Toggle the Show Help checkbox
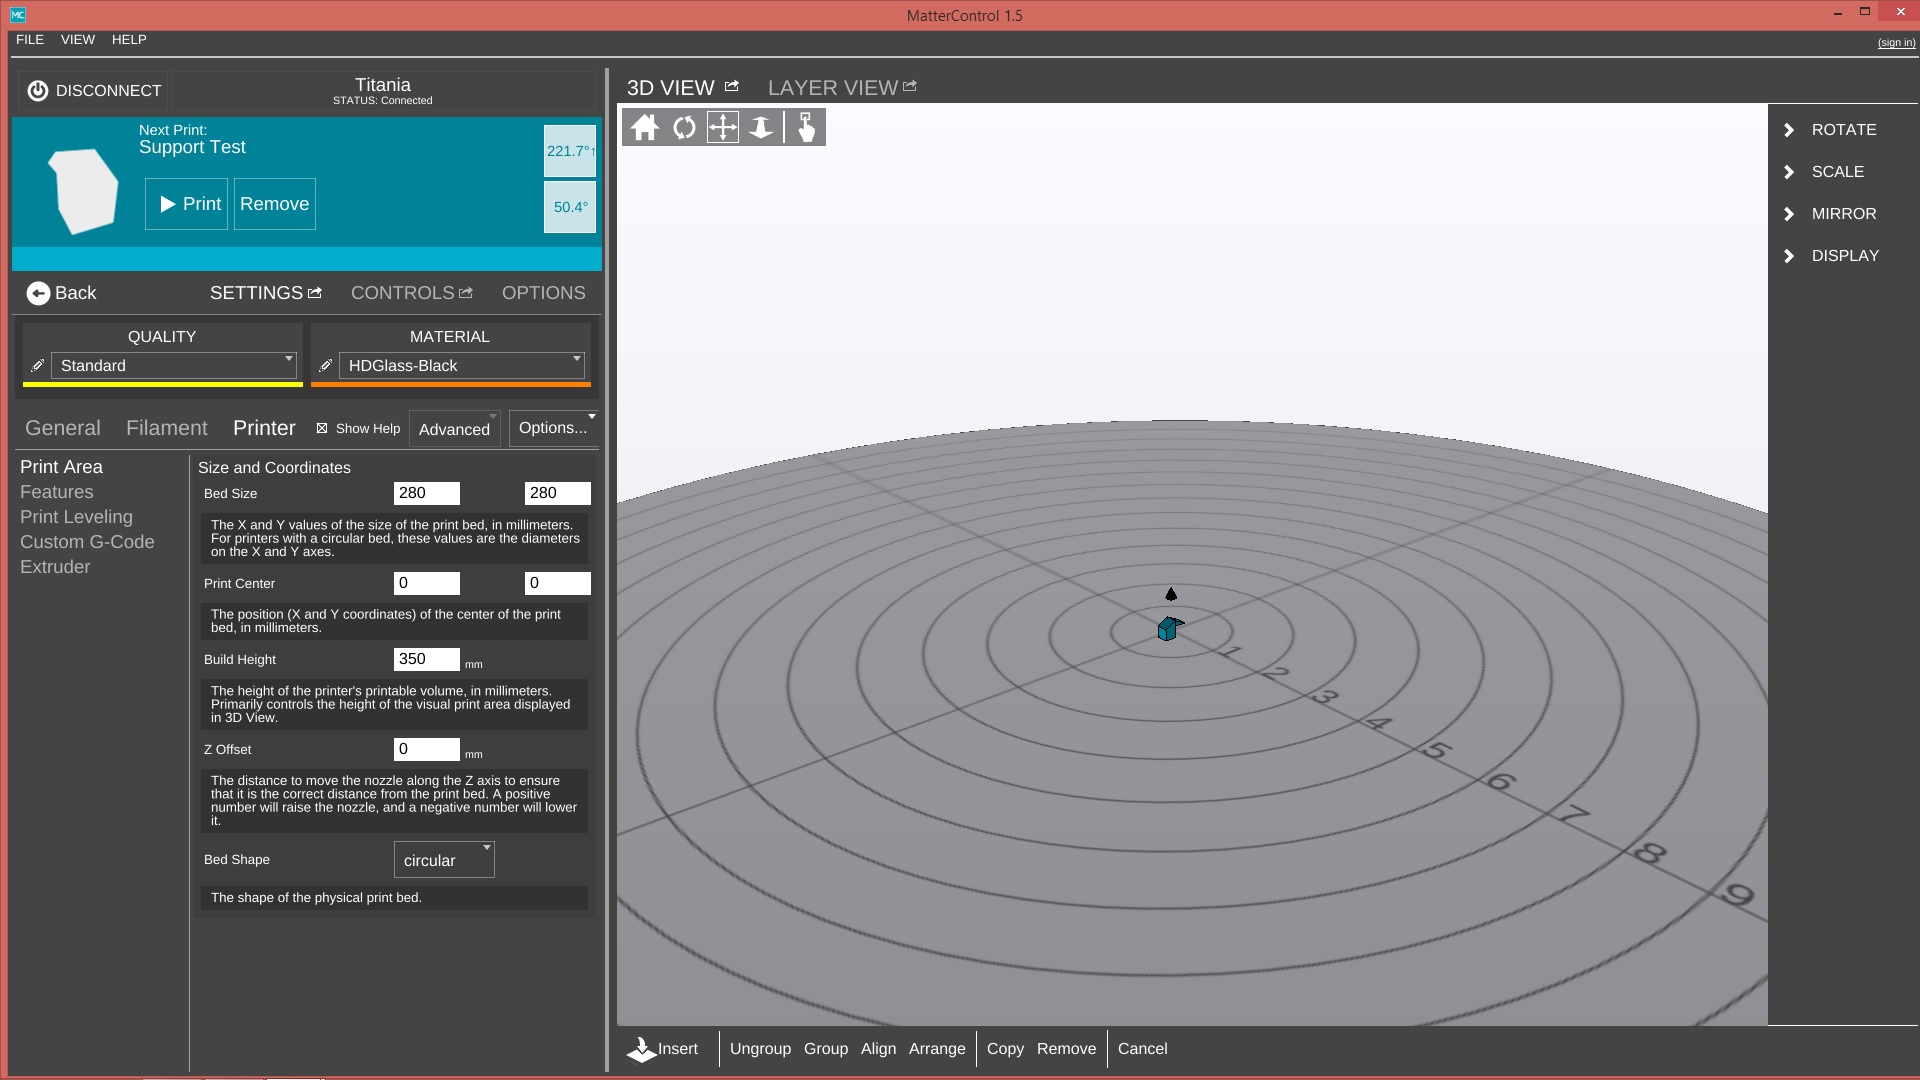The height and width of the screenshot is (1080, 1920). tap(322, 428)
